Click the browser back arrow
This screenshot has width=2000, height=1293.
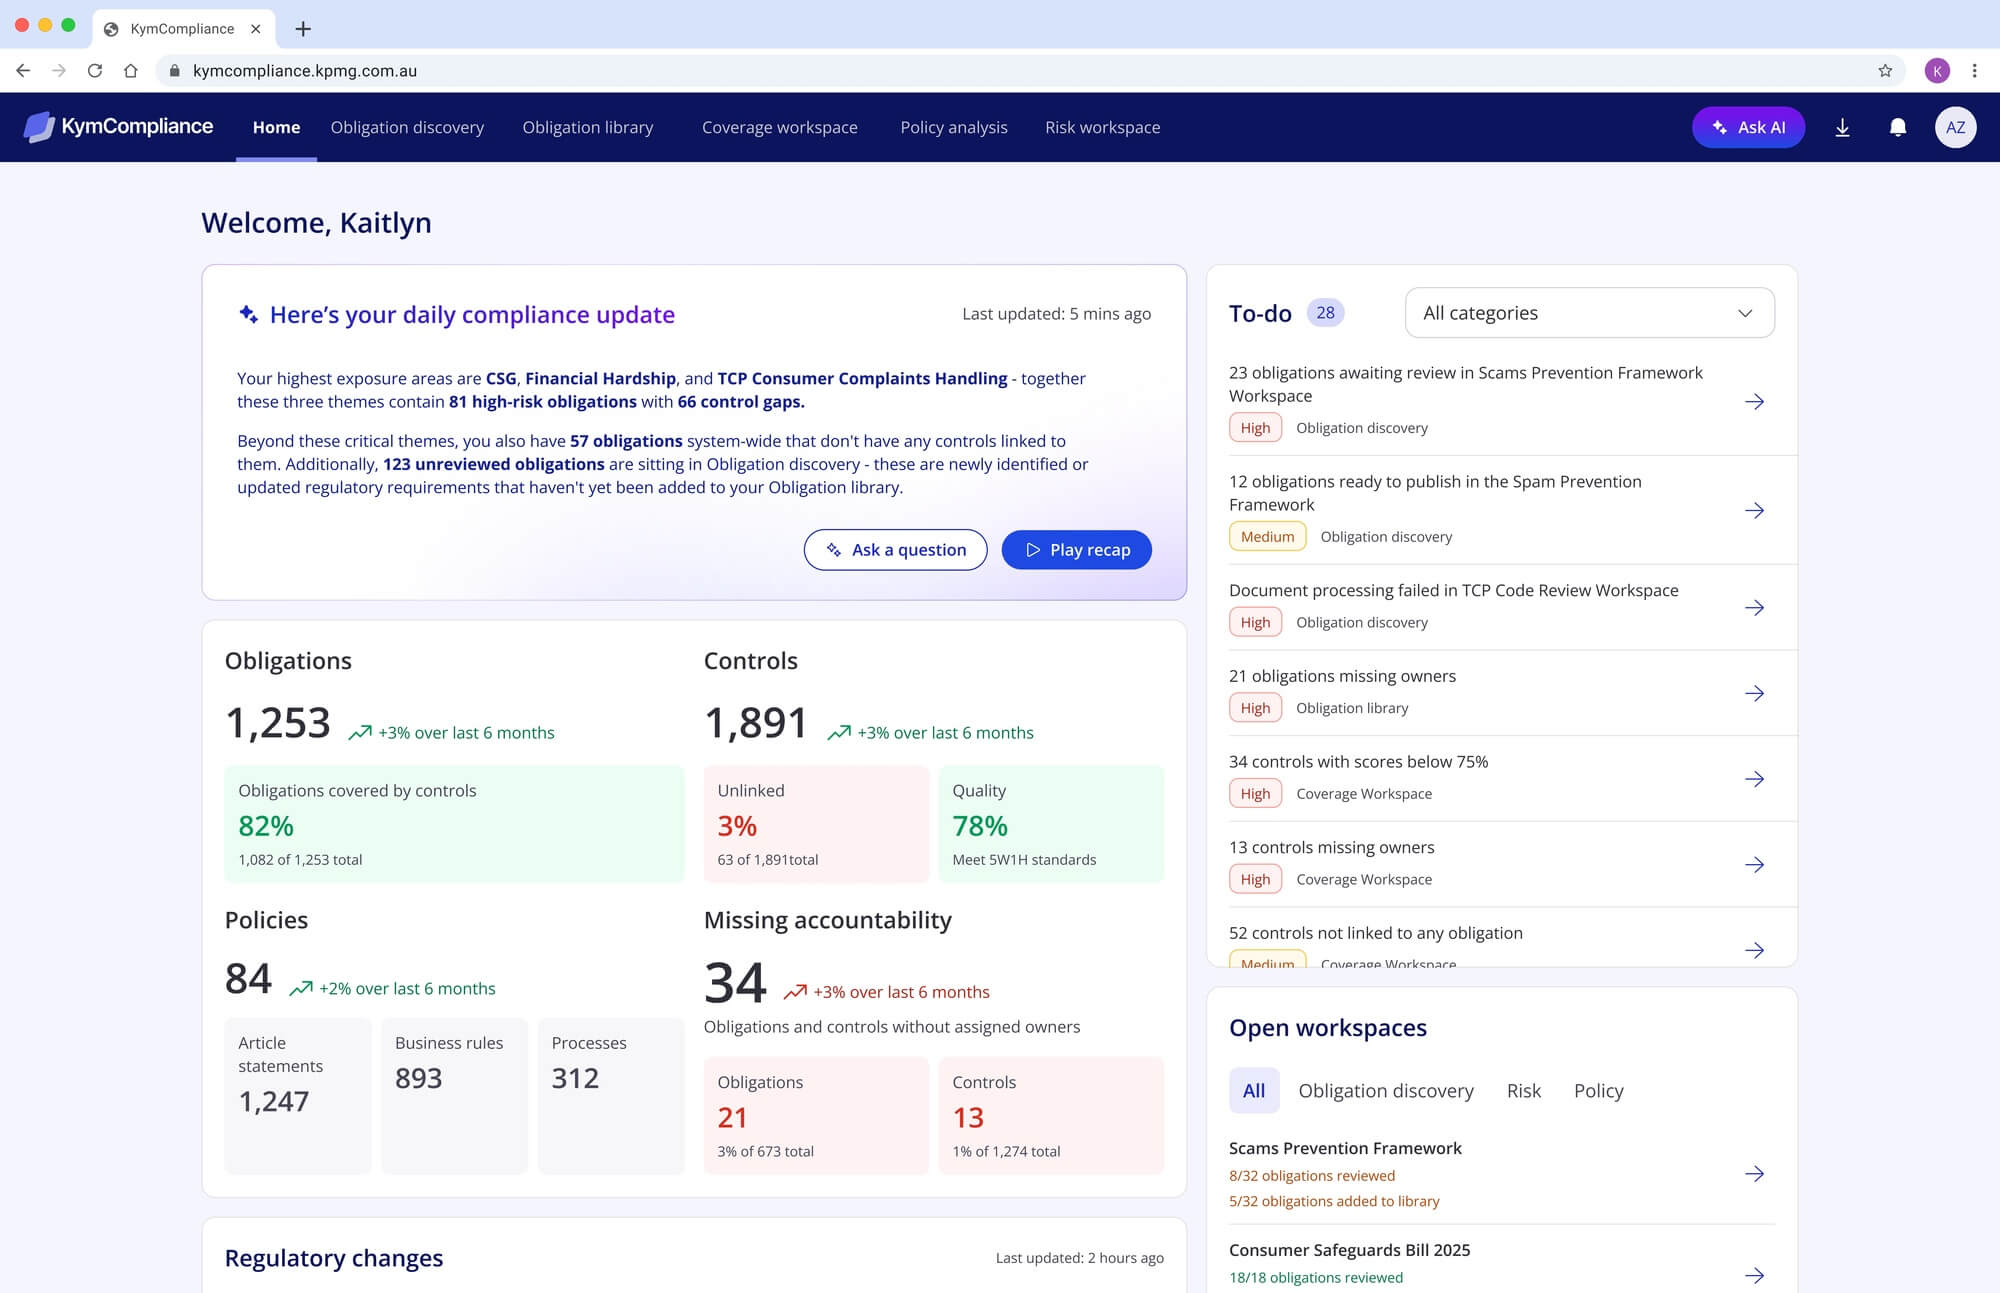tap(23, 71)
